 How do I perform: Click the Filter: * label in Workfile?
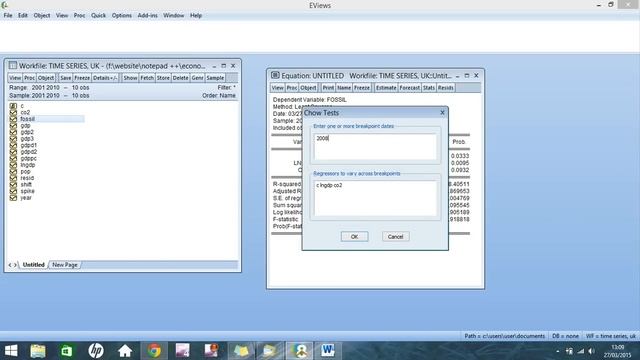point(227,87)
